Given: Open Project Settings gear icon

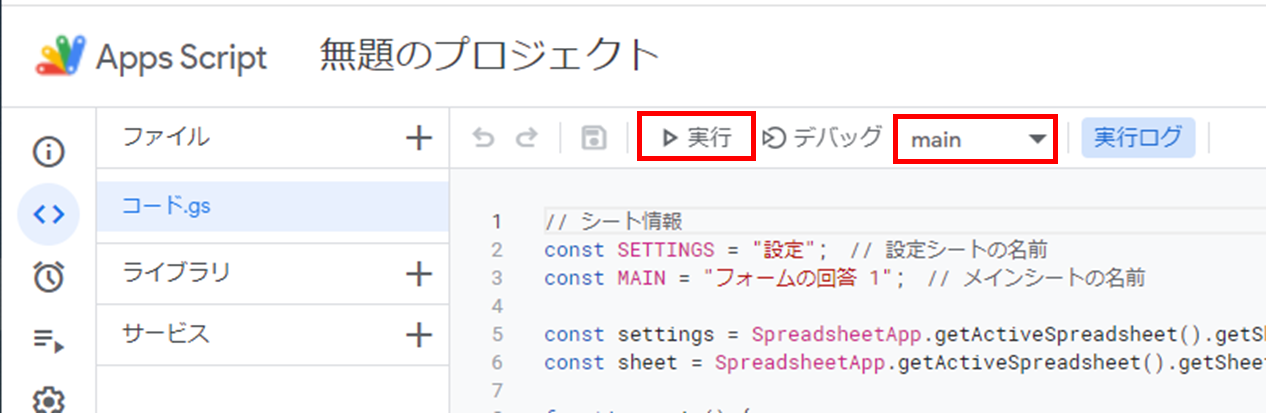Looking at the screenshot, I should tap(49, 400).
